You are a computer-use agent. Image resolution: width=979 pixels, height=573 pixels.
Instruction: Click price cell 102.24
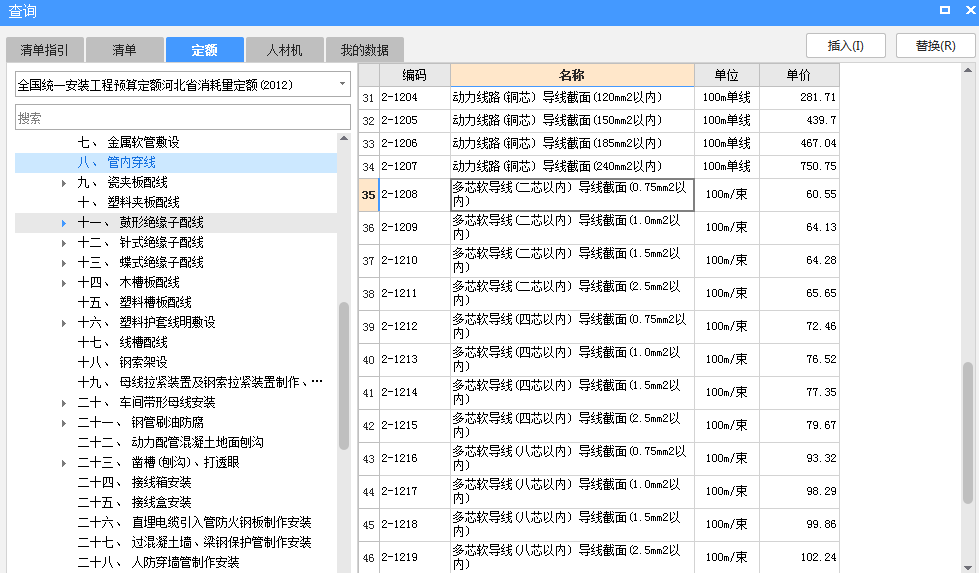(x=799, y=557)
